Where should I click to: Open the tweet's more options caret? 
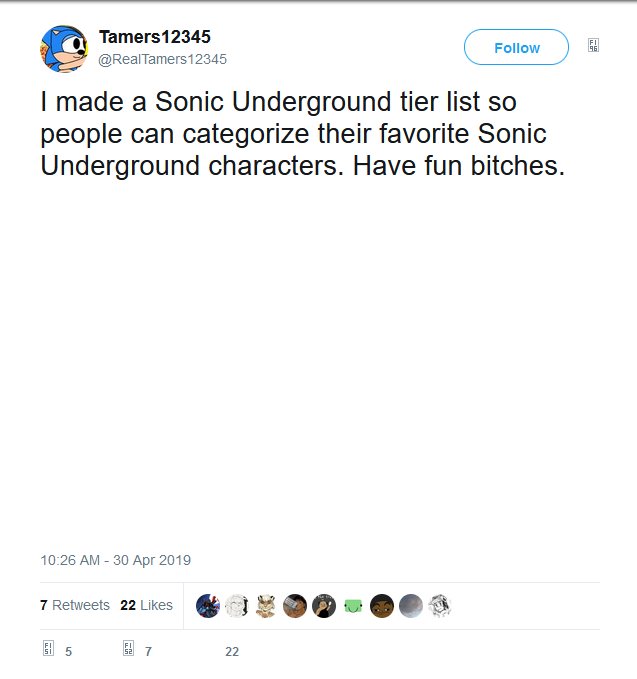pos(593,46)
